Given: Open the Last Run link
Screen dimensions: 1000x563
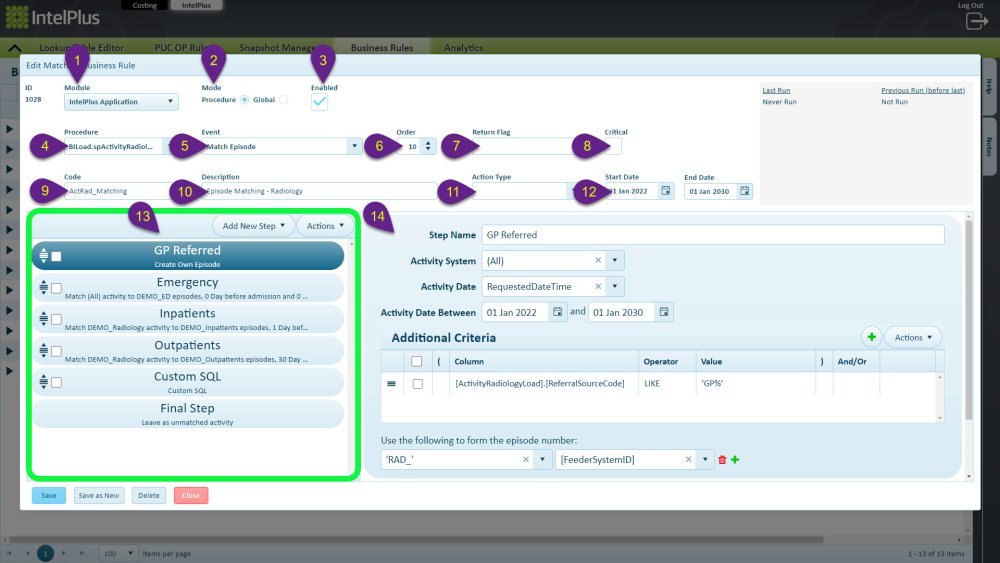Looking at the screenshot, I should tap(776, 91).
